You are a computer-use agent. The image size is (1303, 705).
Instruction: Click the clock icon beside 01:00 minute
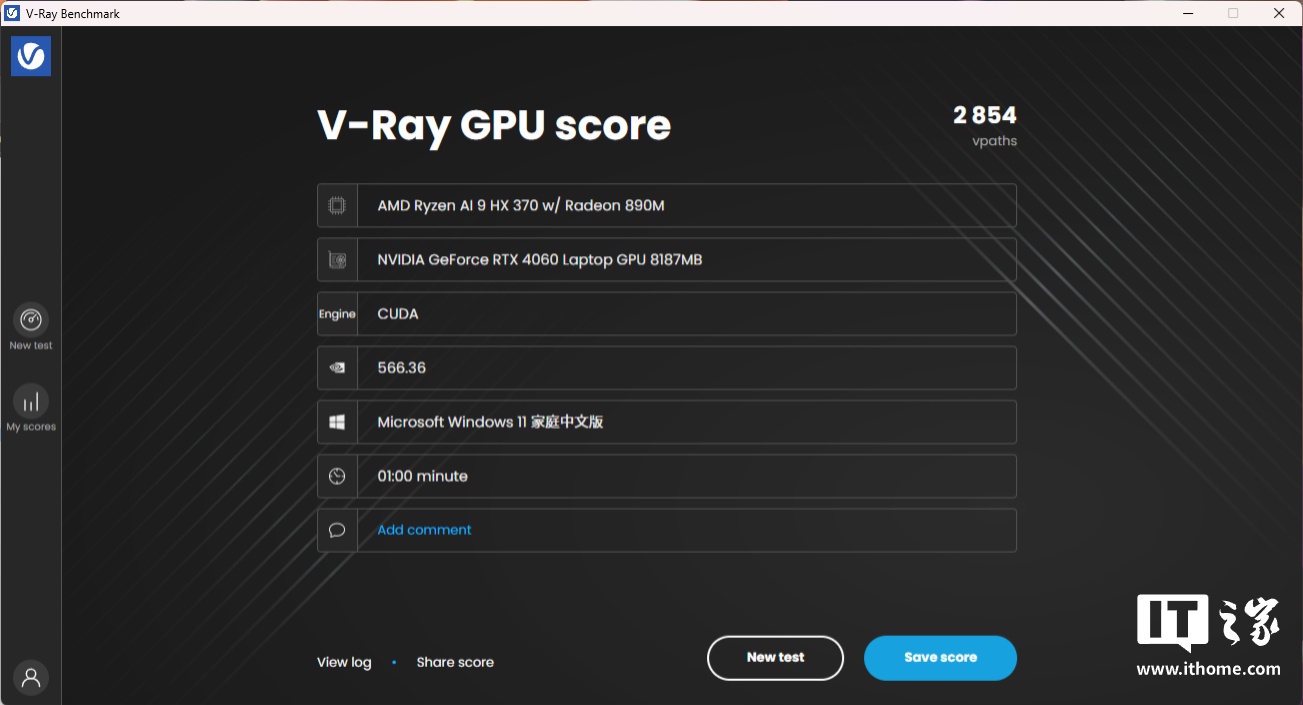click(x=337, y=476)
